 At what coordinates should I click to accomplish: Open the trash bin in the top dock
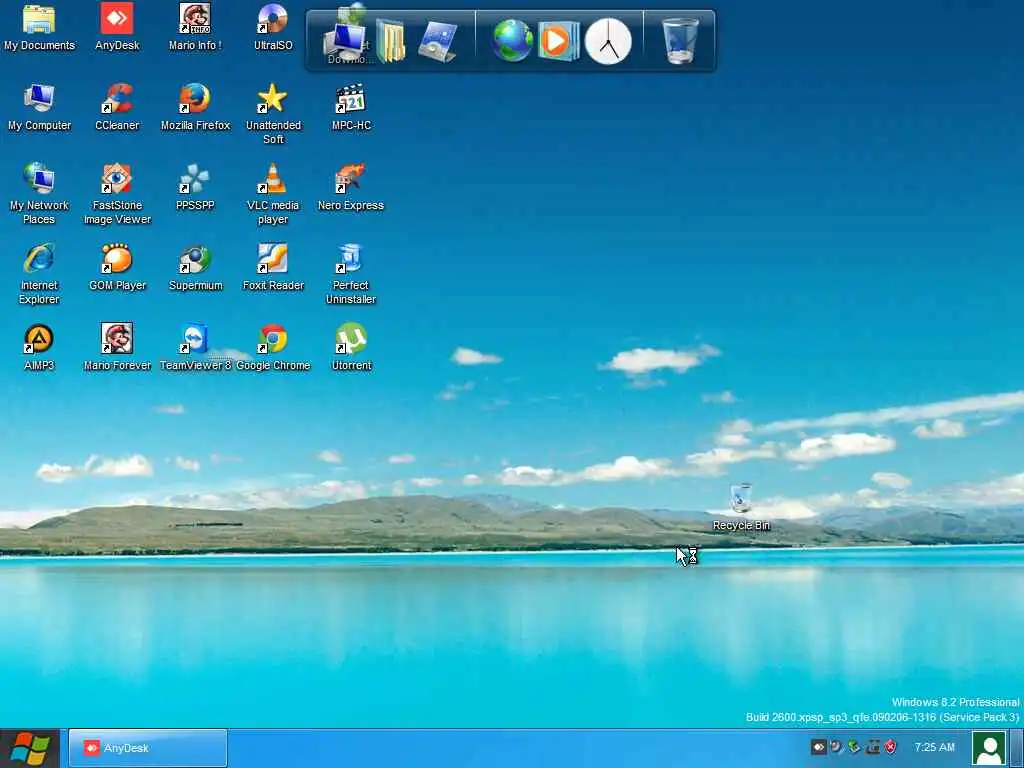pos(680,40)
